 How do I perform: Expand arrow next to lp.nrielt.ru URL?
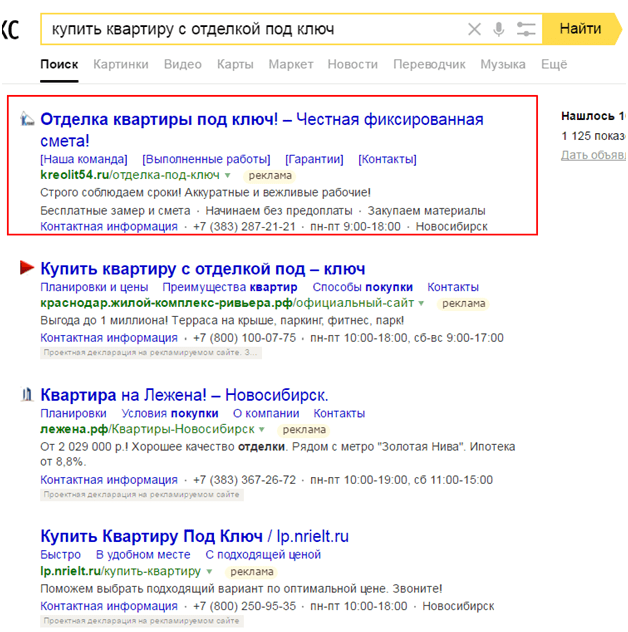click(209, 571)
